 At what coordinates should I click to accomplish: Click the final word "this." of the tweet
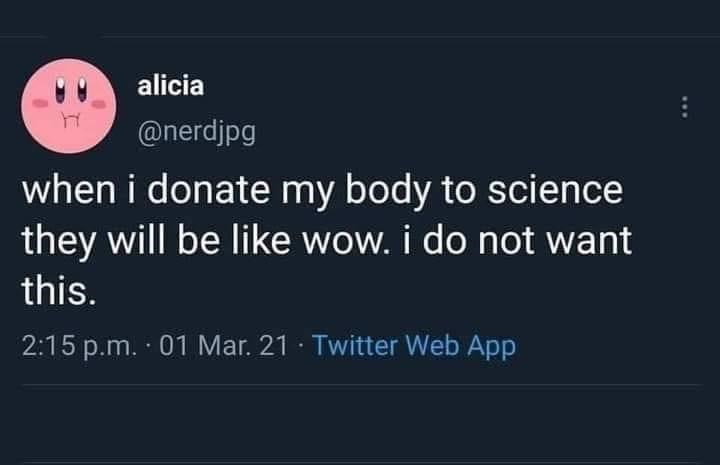59,292
